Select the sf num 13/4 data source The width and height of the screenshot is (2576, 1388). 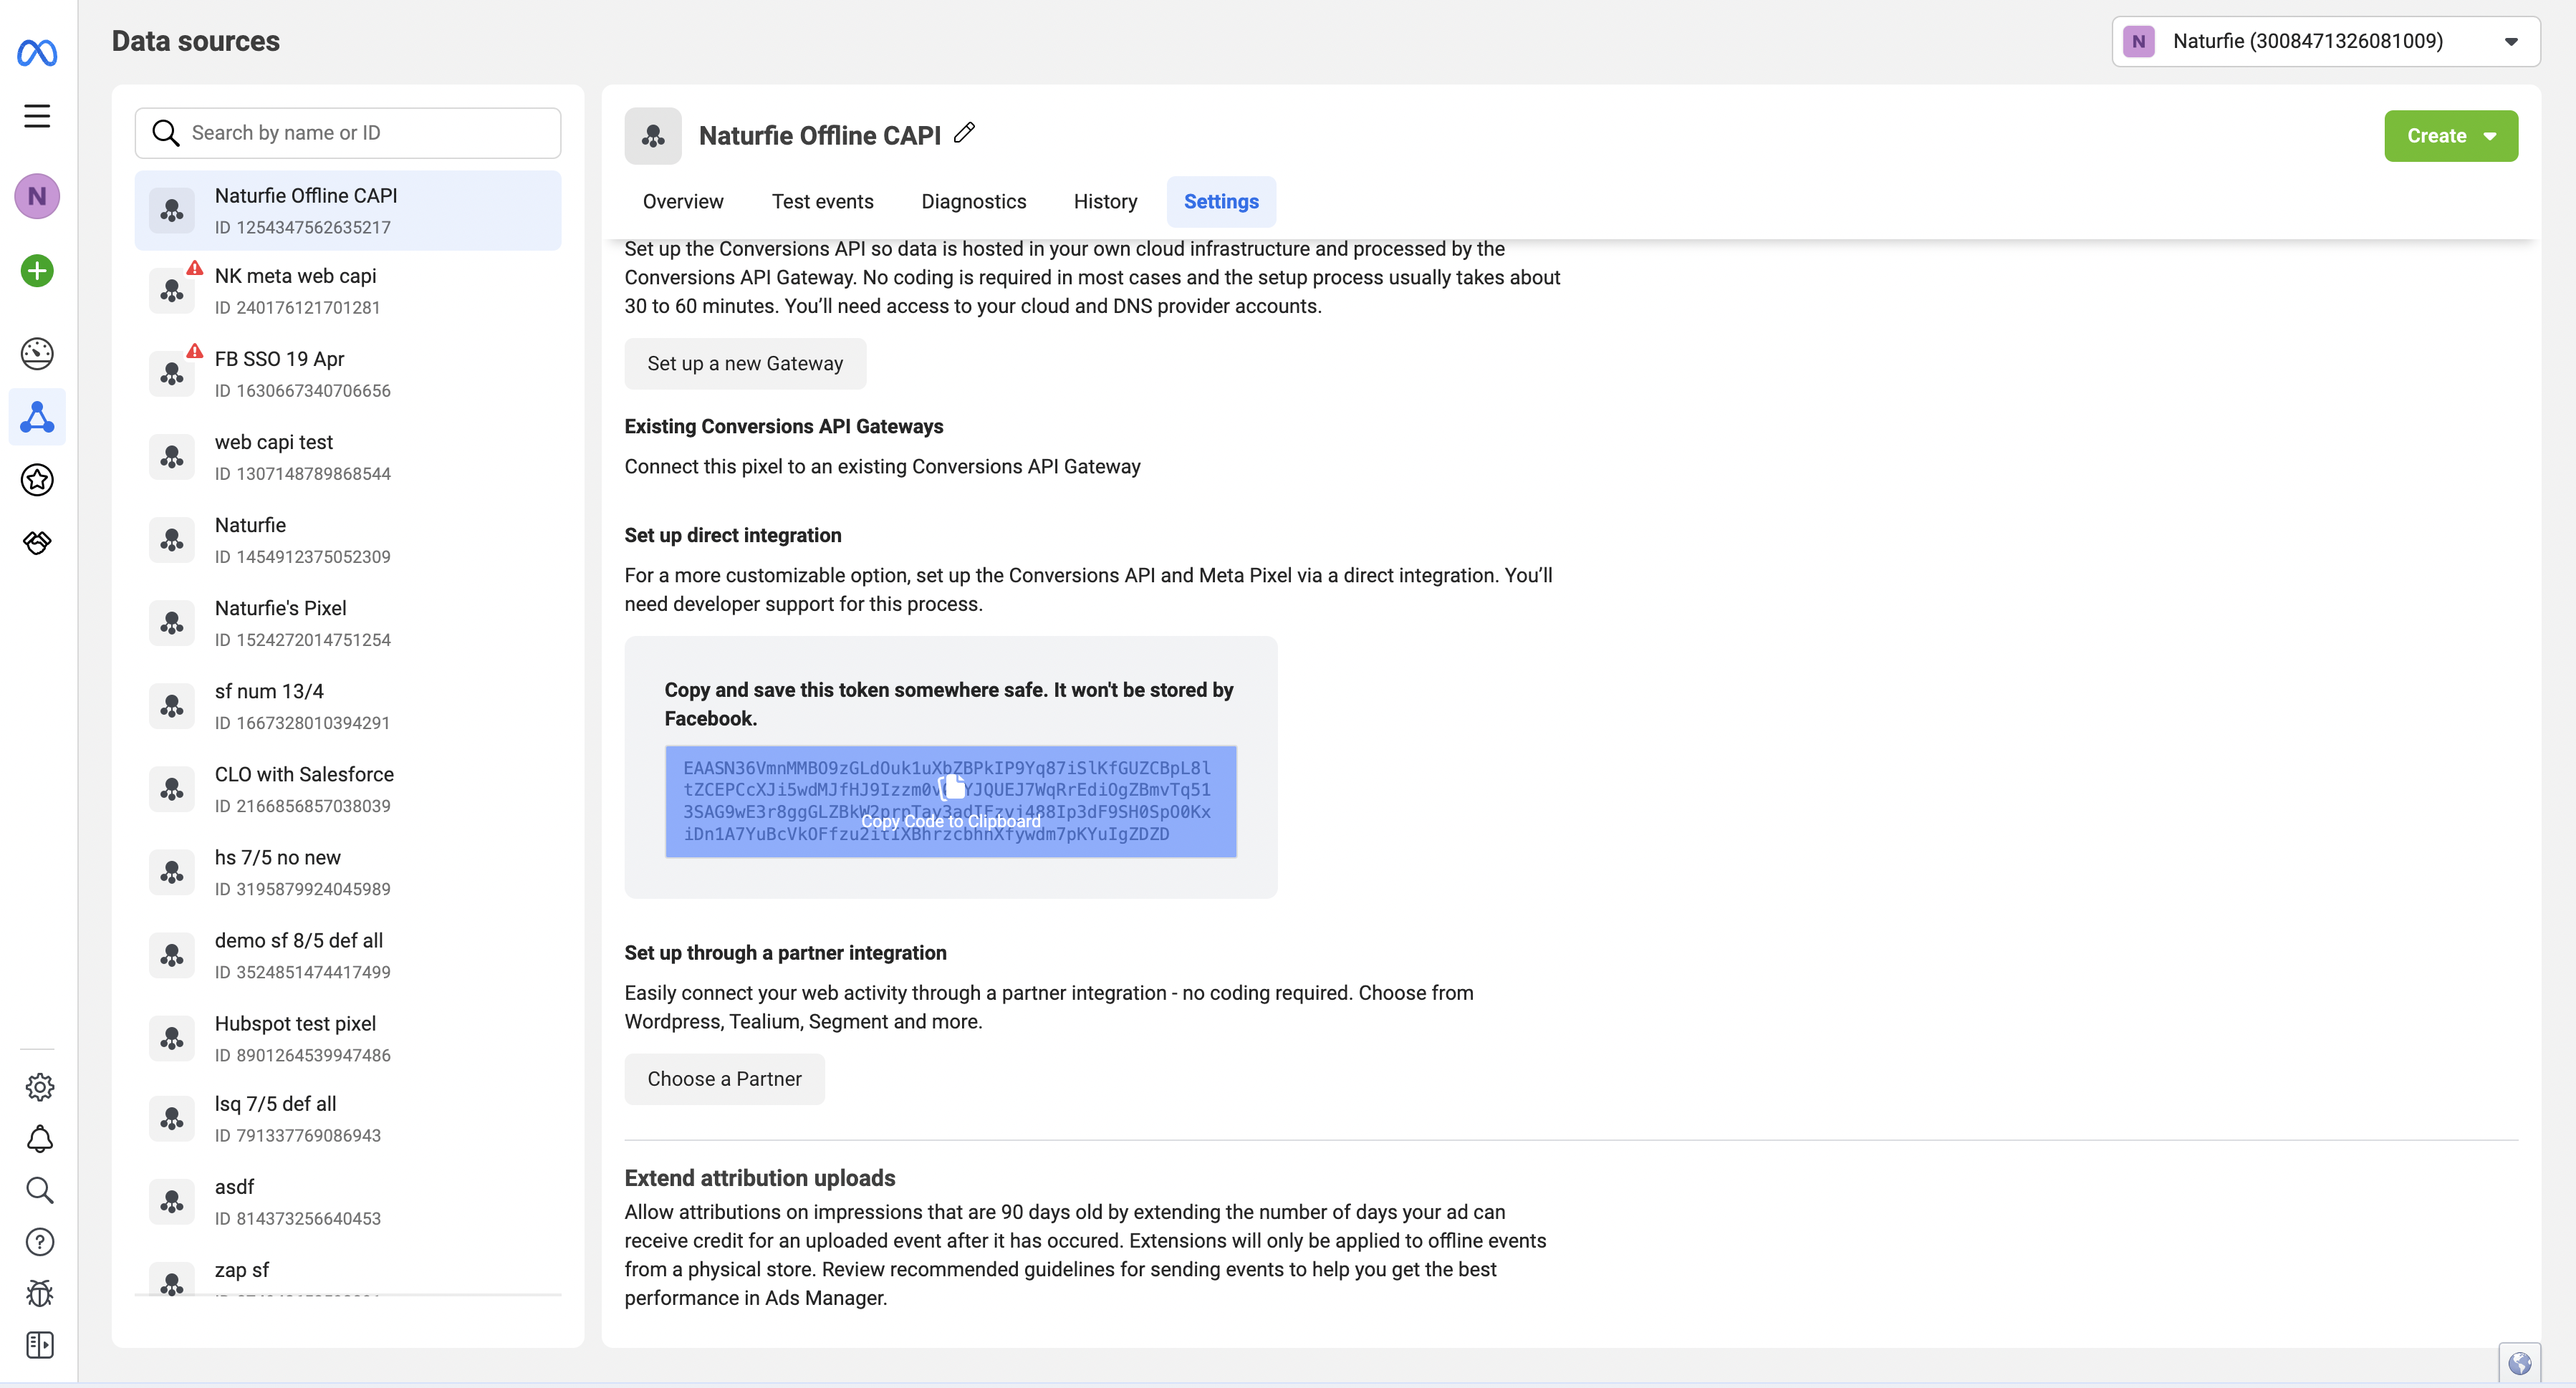348,706
